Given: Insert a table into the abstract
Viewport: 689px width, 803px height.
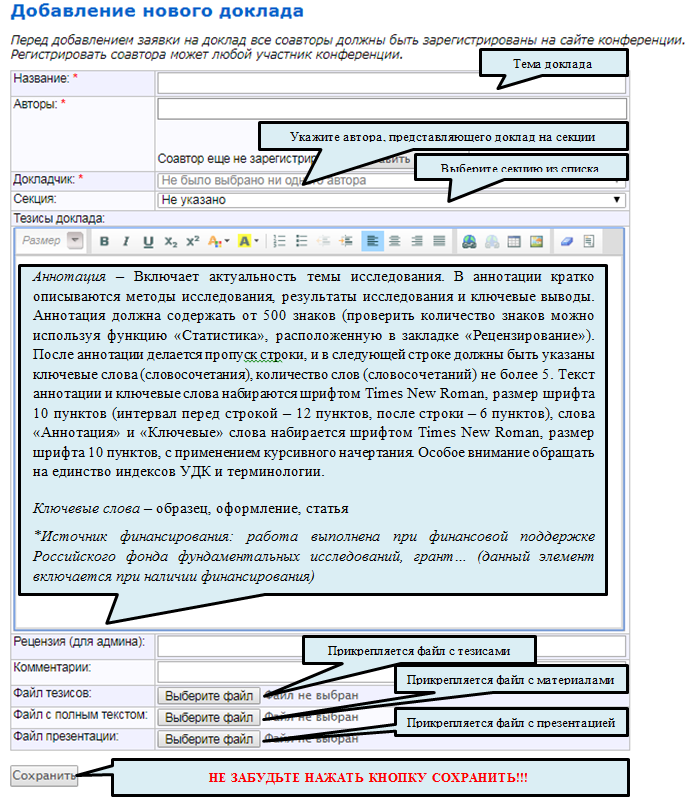Looking at the screenshot, I should 514,241.
